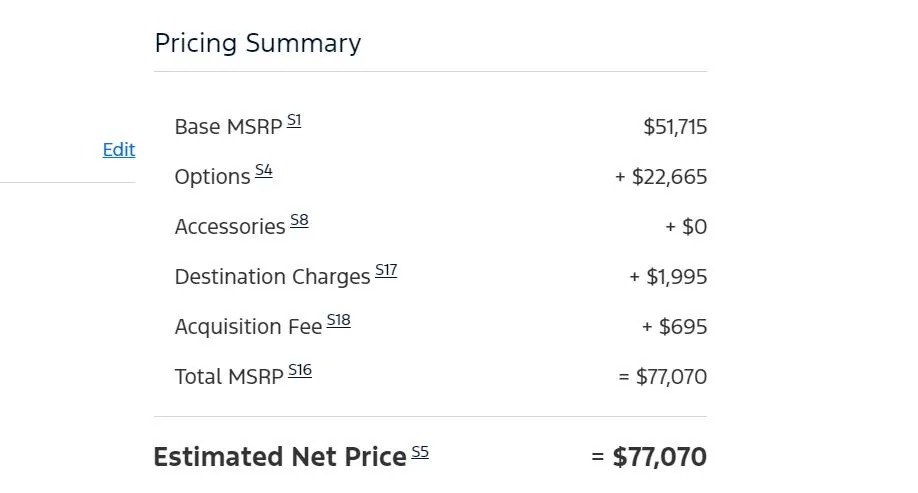Click the Estimated Net Price label
Image resolution: width=918 pixels, height=493 pixels.
(279, 457)
